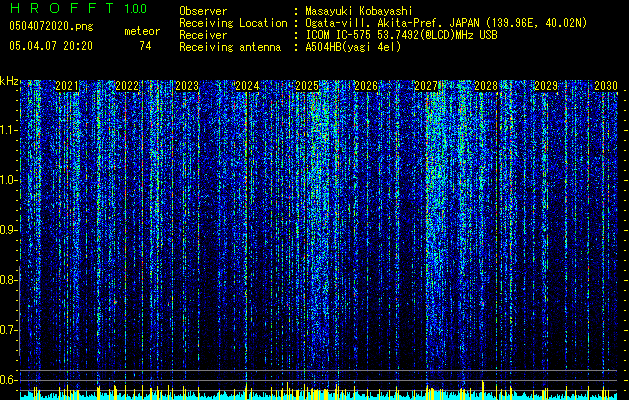Click the 2028 time marker
The width and height of the screenshot is (629, 400).
tap(486, 86)
